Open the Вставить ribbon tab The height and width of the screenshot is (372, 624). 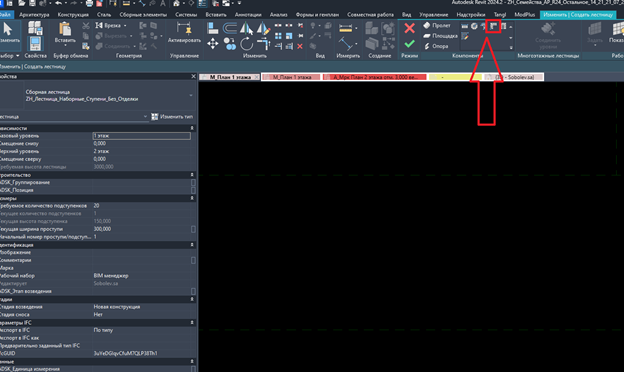216,15
